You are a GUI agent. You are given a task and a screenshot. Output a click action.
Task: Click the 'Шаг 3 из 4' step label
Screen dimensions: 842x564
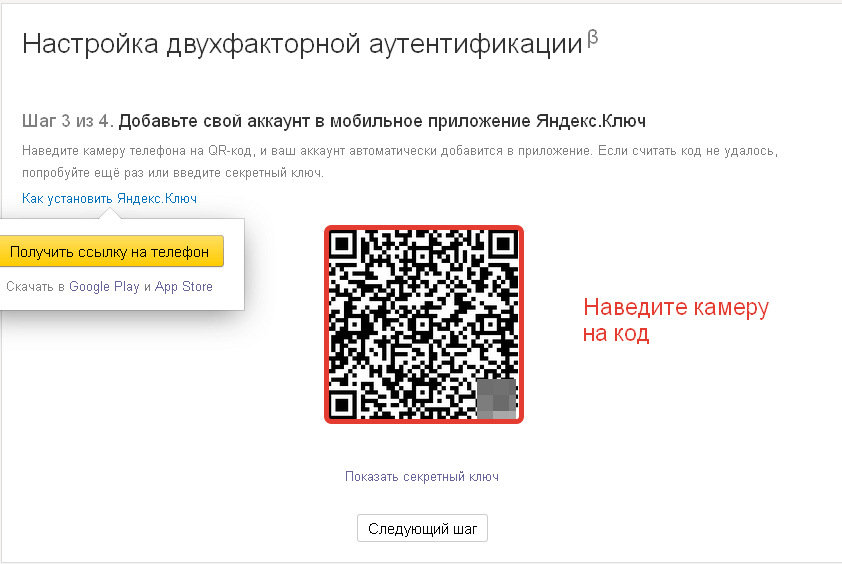pyautogui.click(x=68, y=121)
